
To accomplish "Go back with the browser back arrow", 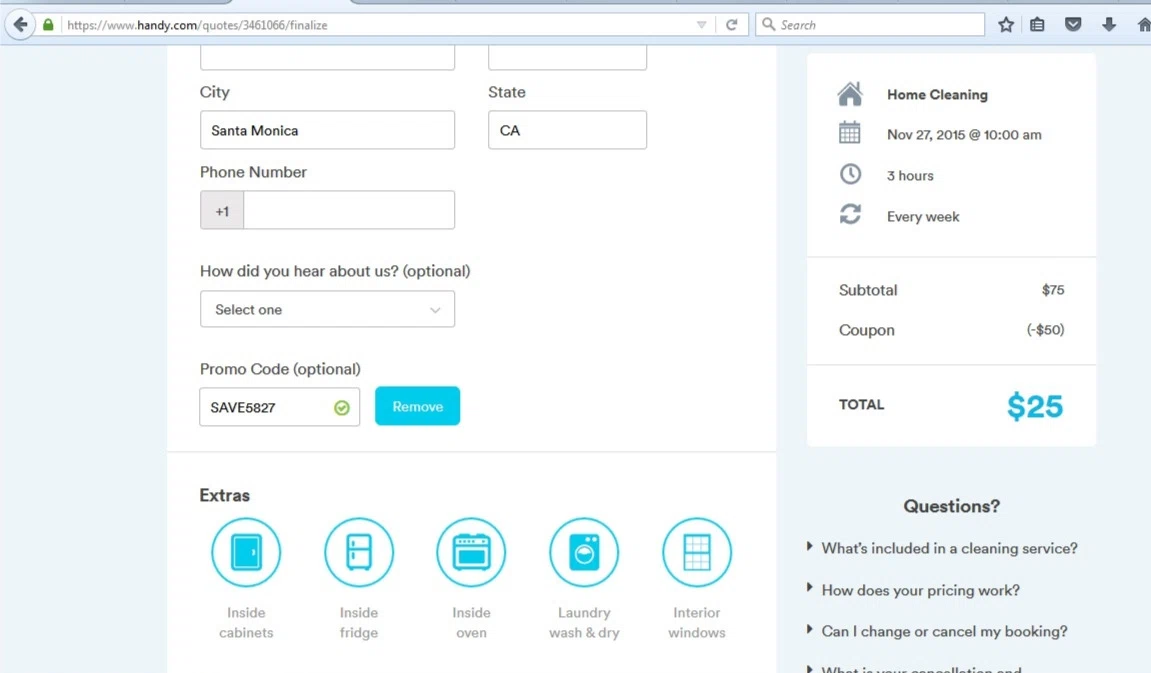I will 21,25.
